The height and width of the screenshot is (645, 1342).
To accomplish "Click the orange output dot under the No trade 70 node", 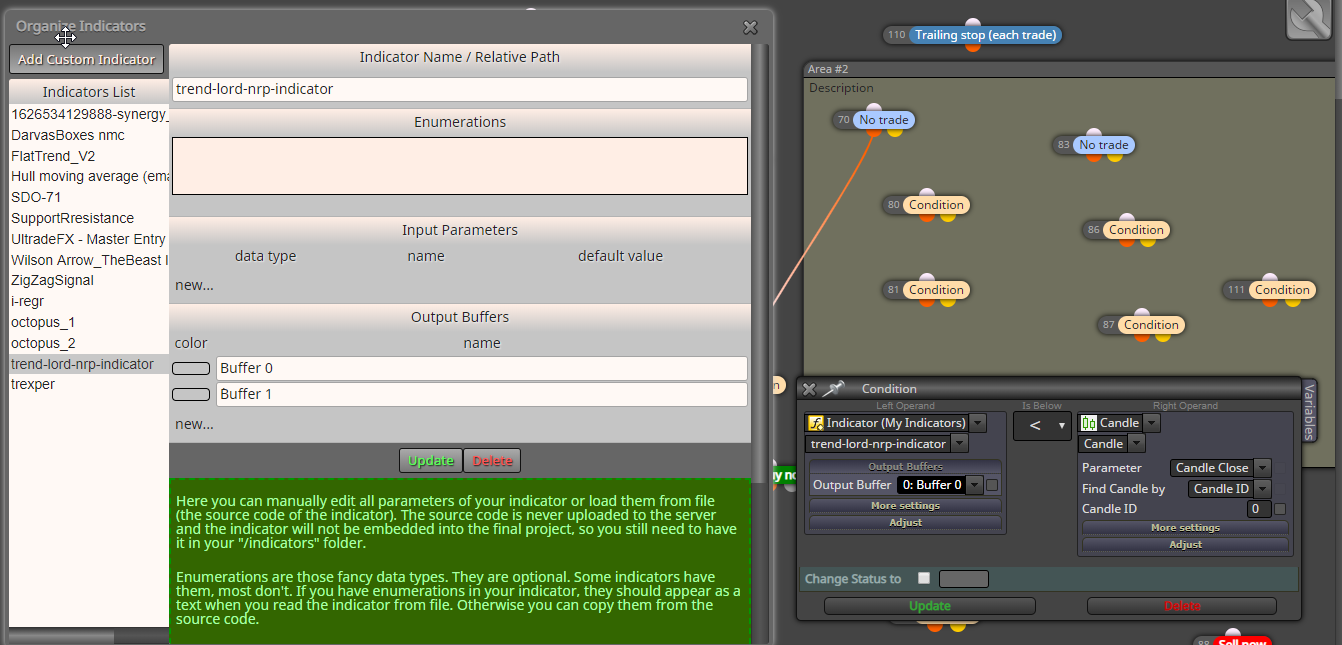I will pos(874,132).
